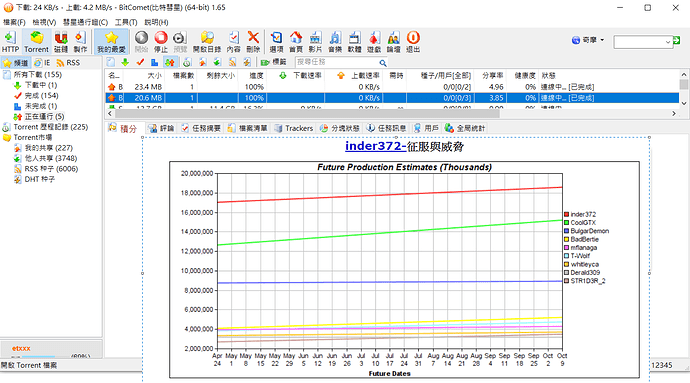Click the 退出 exit icon

[413, 42]
